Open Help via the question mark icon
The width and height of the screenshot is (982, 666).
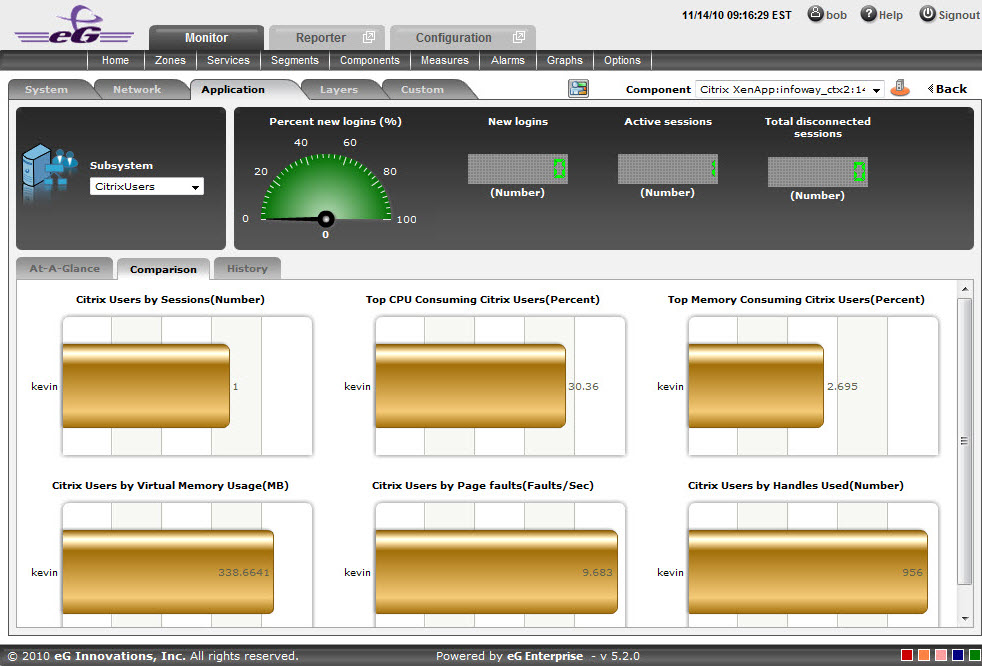click(869, 14)
